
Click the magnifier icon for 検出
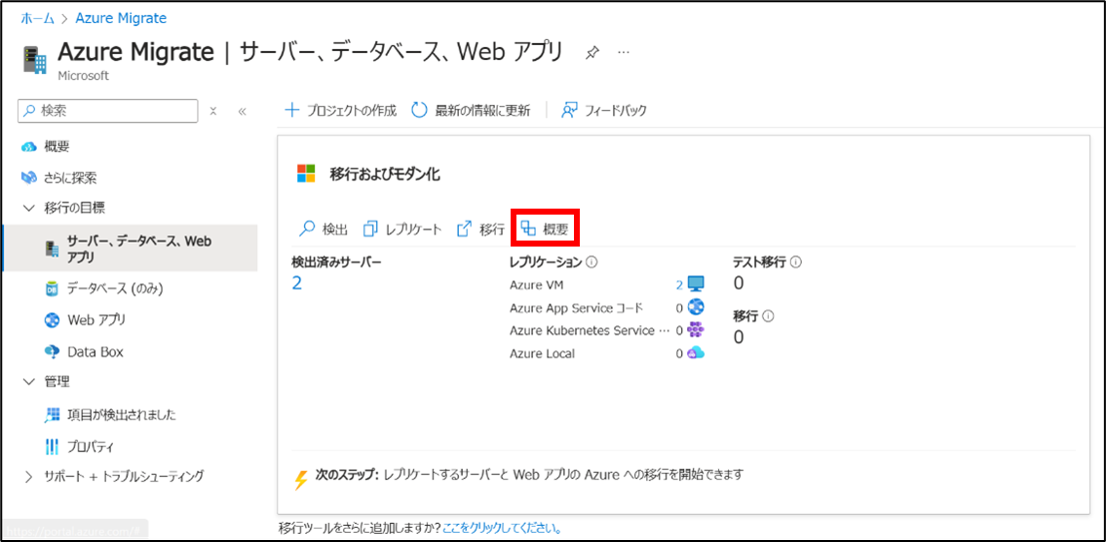coord(307,229)
